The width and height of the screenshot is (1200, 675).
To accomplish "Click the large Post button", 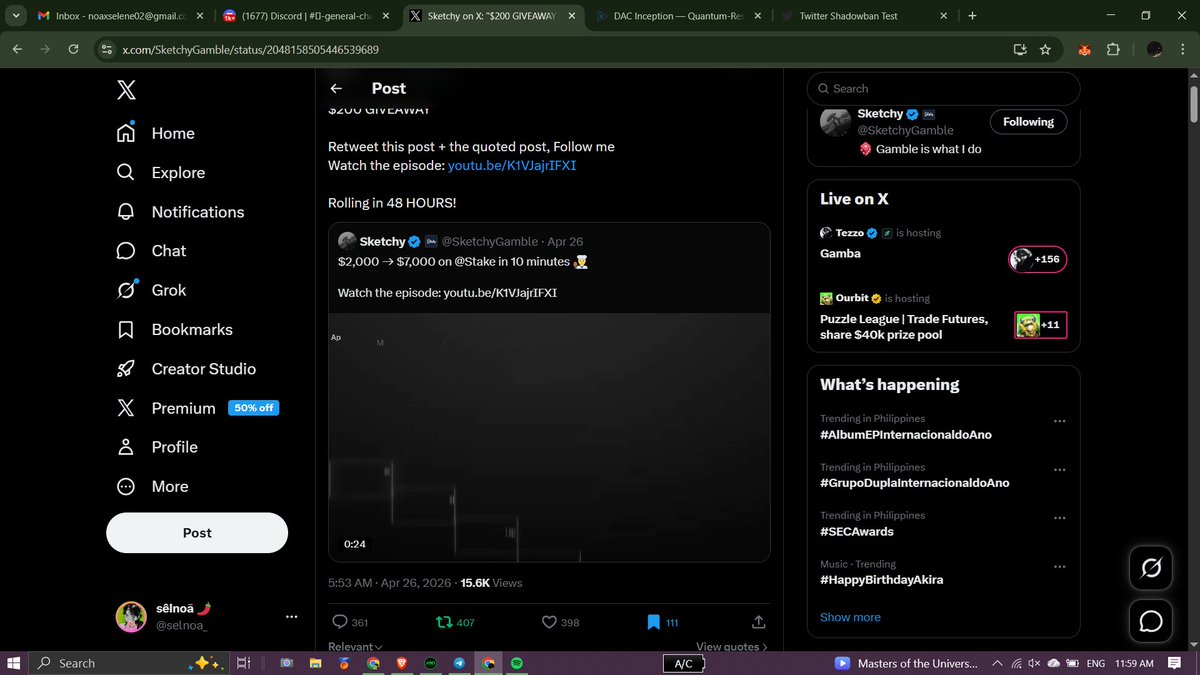I will click(197, 533).
